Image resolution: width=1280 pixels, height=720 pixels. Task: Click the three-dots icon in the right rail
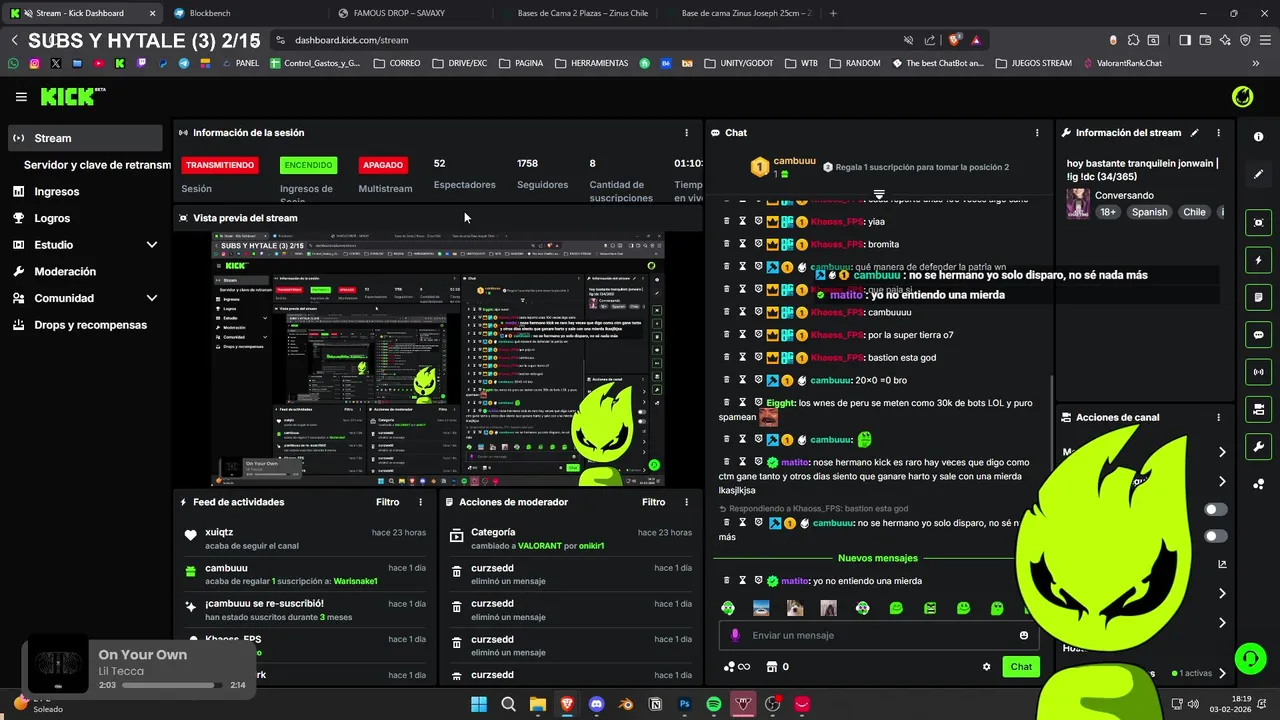pos(1258,484)
